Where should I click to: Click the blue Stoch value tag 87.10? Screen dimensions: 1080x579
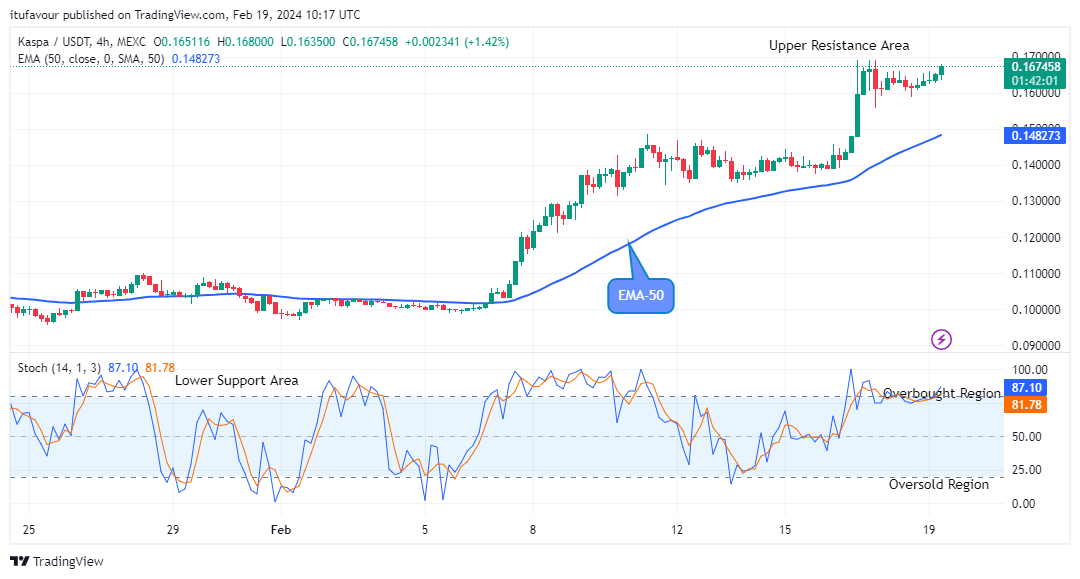coord(1028,387)
